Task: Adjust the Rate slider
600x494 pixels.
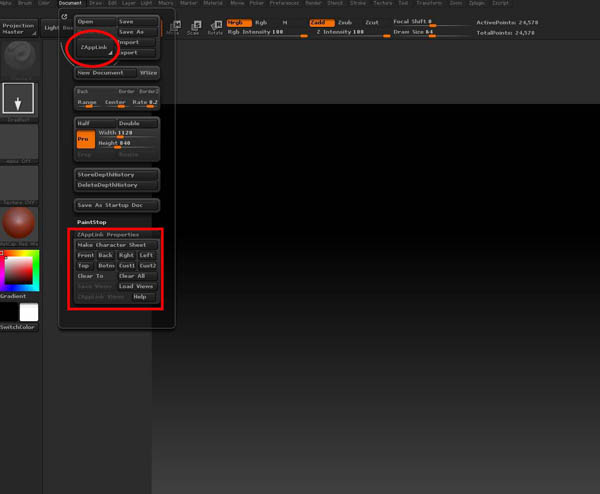Action: coord(145,103)
